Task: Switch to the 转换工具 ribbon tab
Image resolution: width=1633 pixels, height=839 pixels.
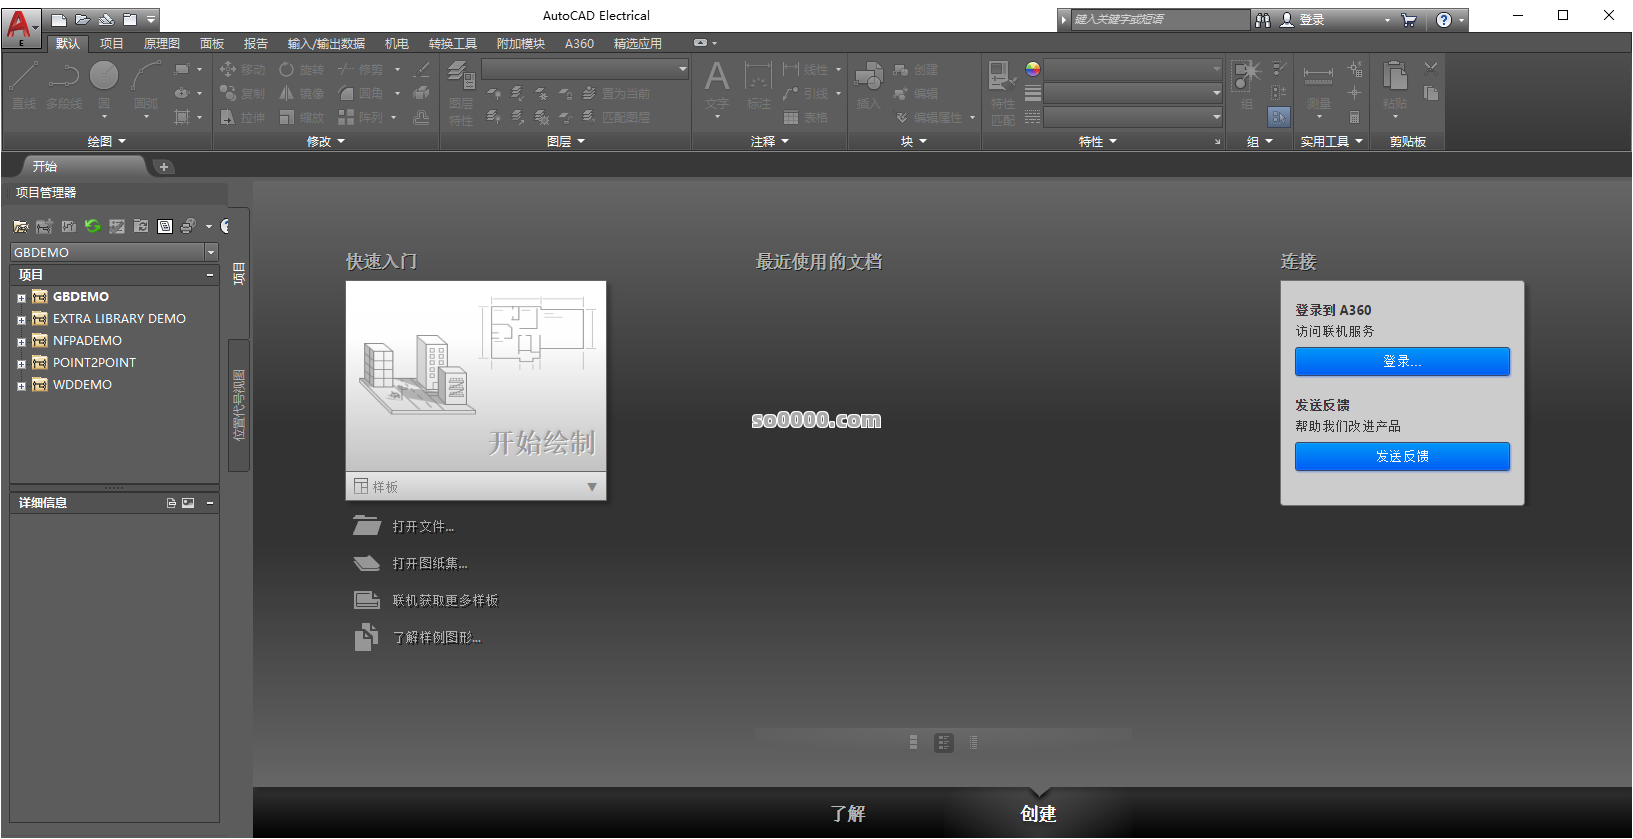Action: coord(453,43)
